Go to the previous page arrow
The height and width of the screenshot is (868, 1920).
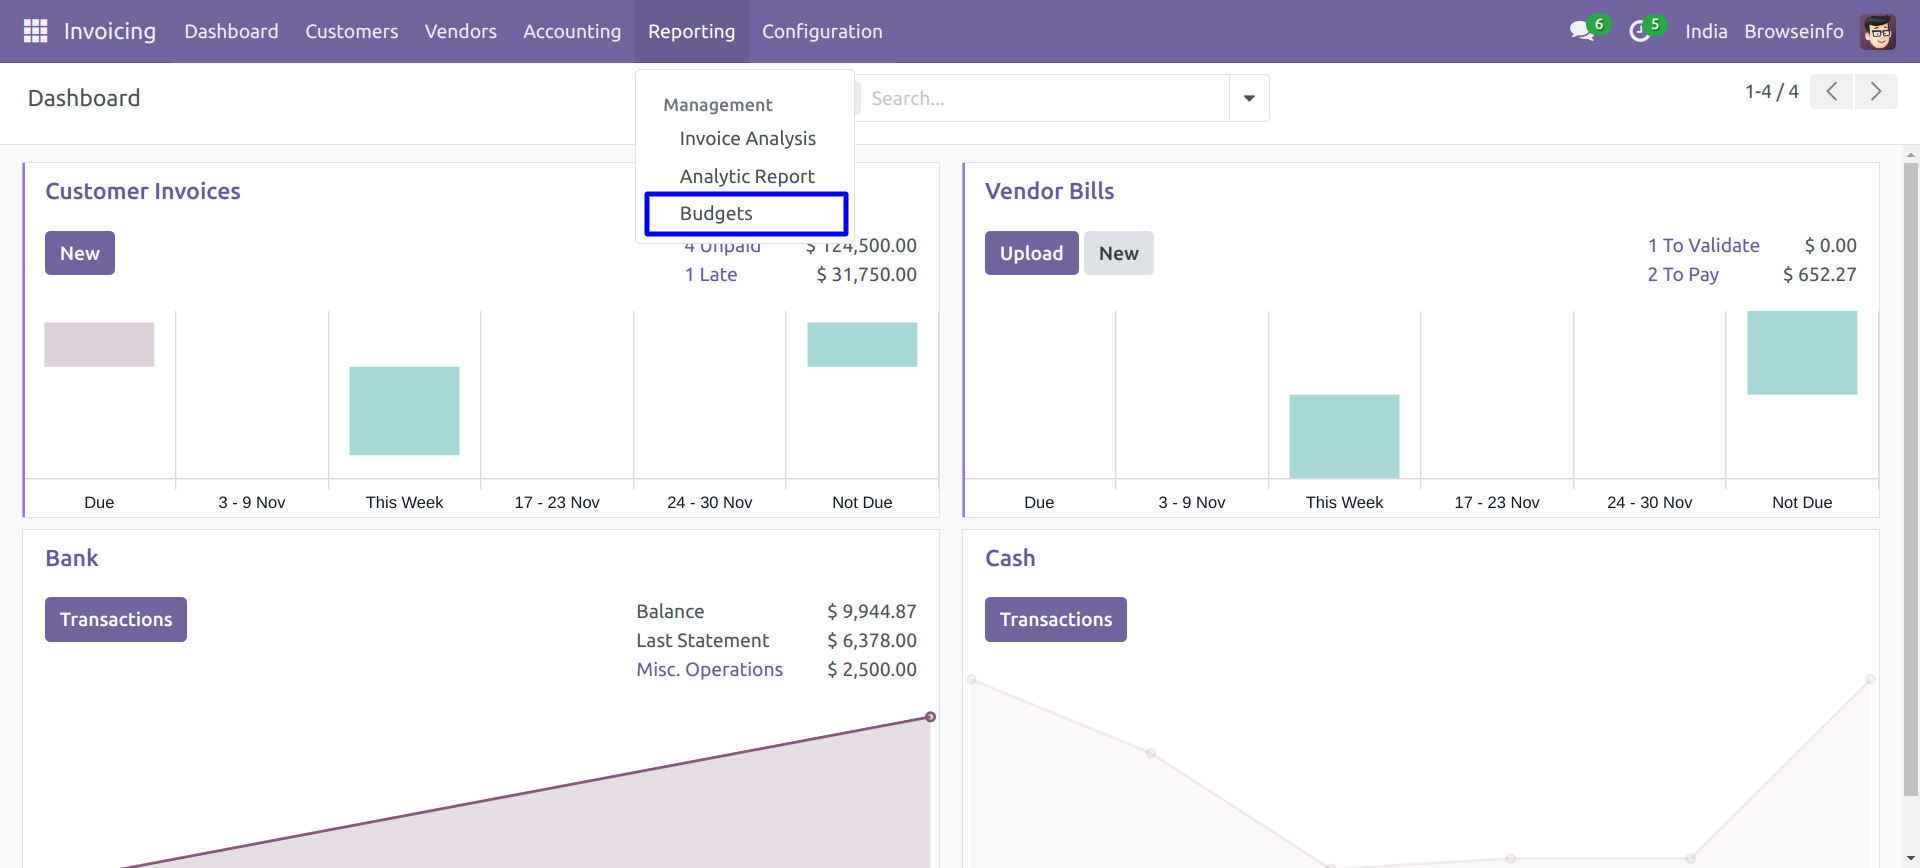pyautogui.click(x=1831, y=92)
